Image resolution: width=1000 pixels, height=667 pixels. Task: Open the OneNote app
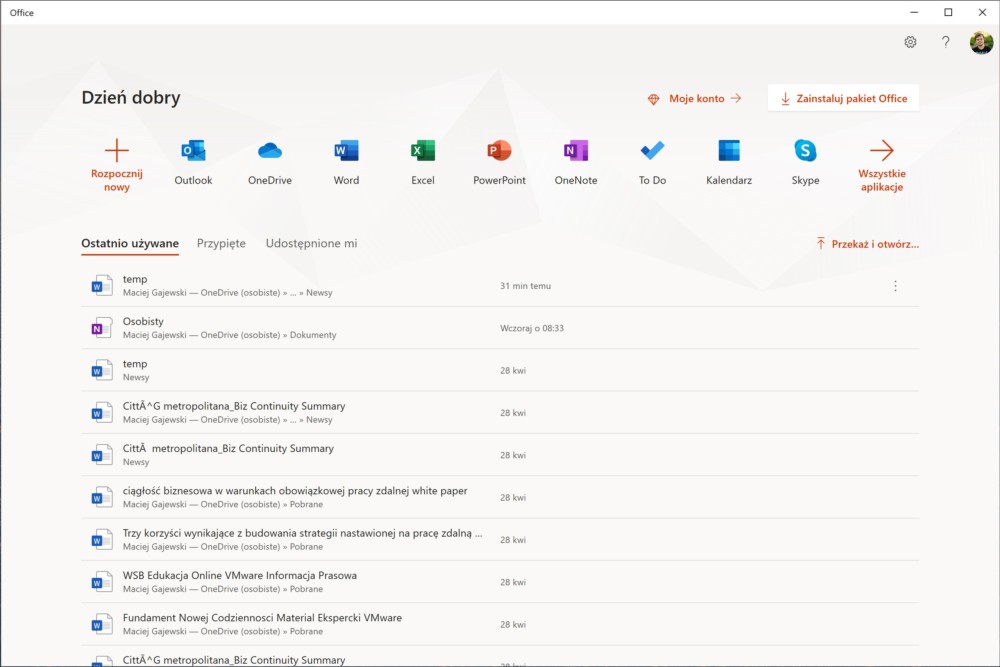tap(576, 163)
